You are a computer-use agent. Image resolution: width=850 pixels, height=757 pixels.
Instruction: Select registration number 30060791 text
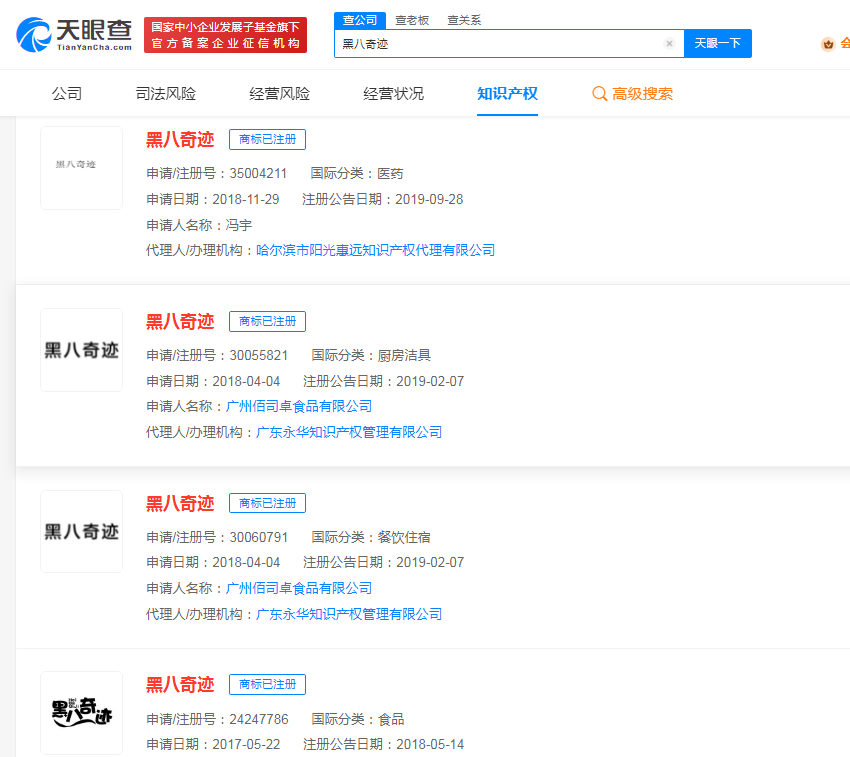[x=259, y=537]
